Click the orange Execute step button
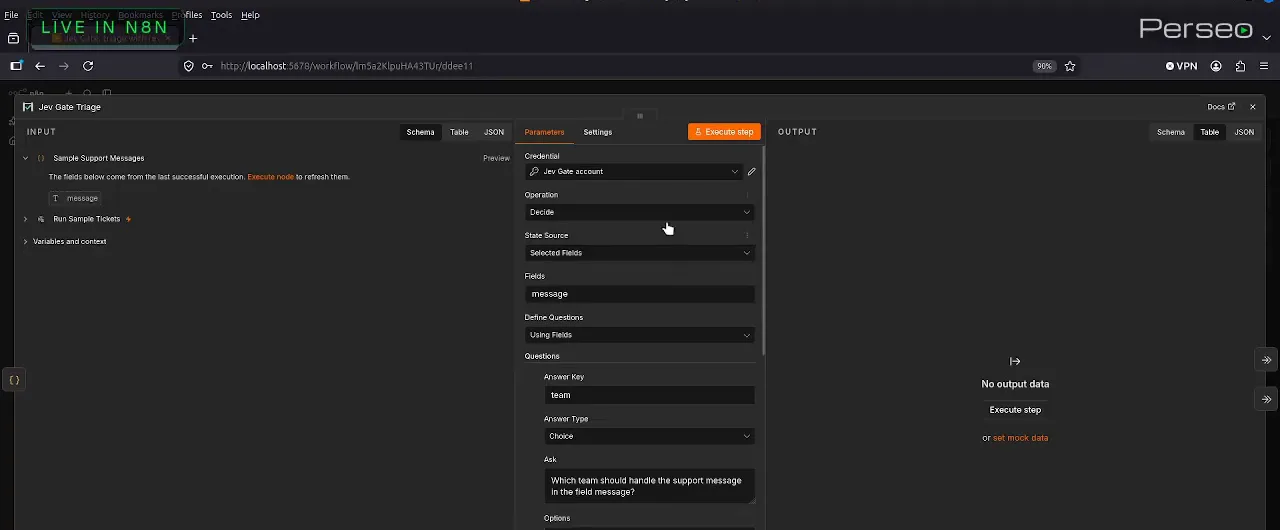1280x530 pixels. pos(724,132)
